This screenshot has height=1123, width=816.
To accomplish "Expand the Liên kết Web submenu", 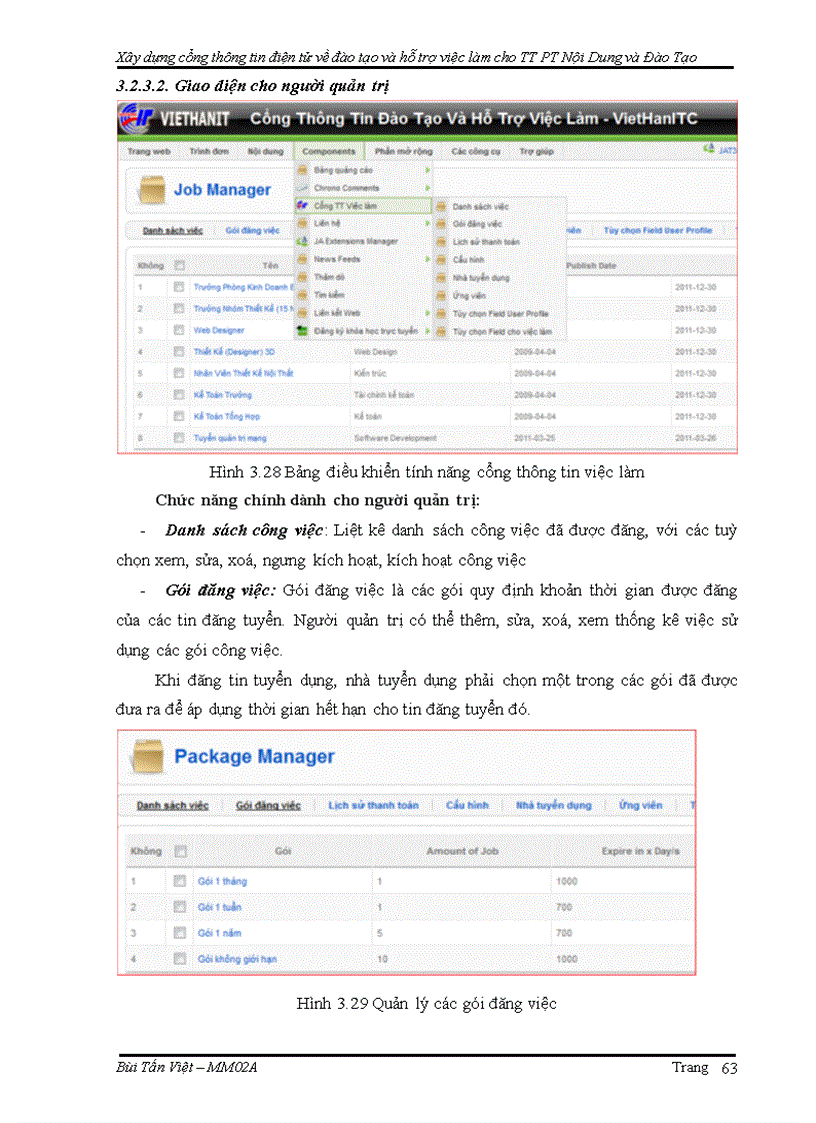I will tap(429, 311).
